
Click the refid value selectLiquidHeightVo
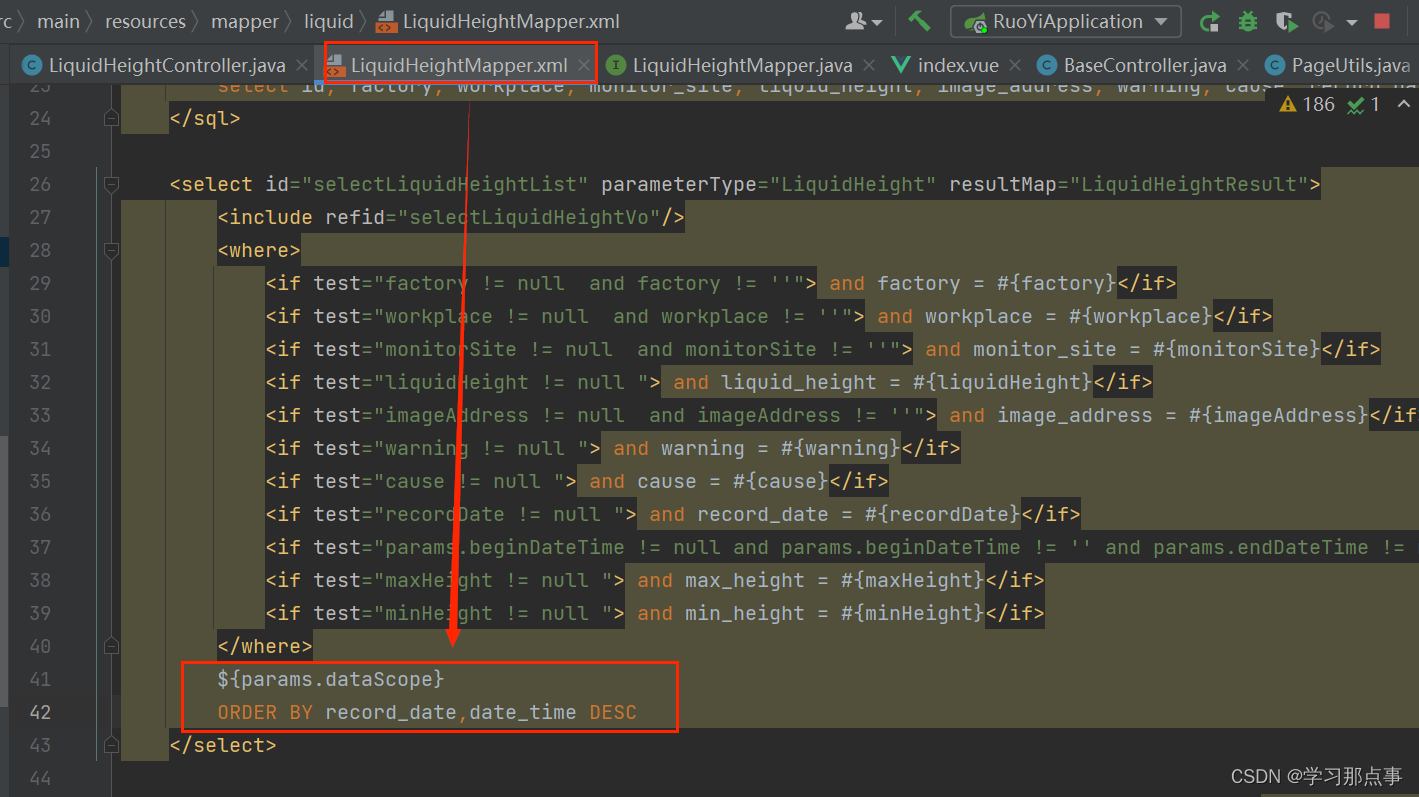click(x=528, y=217)
